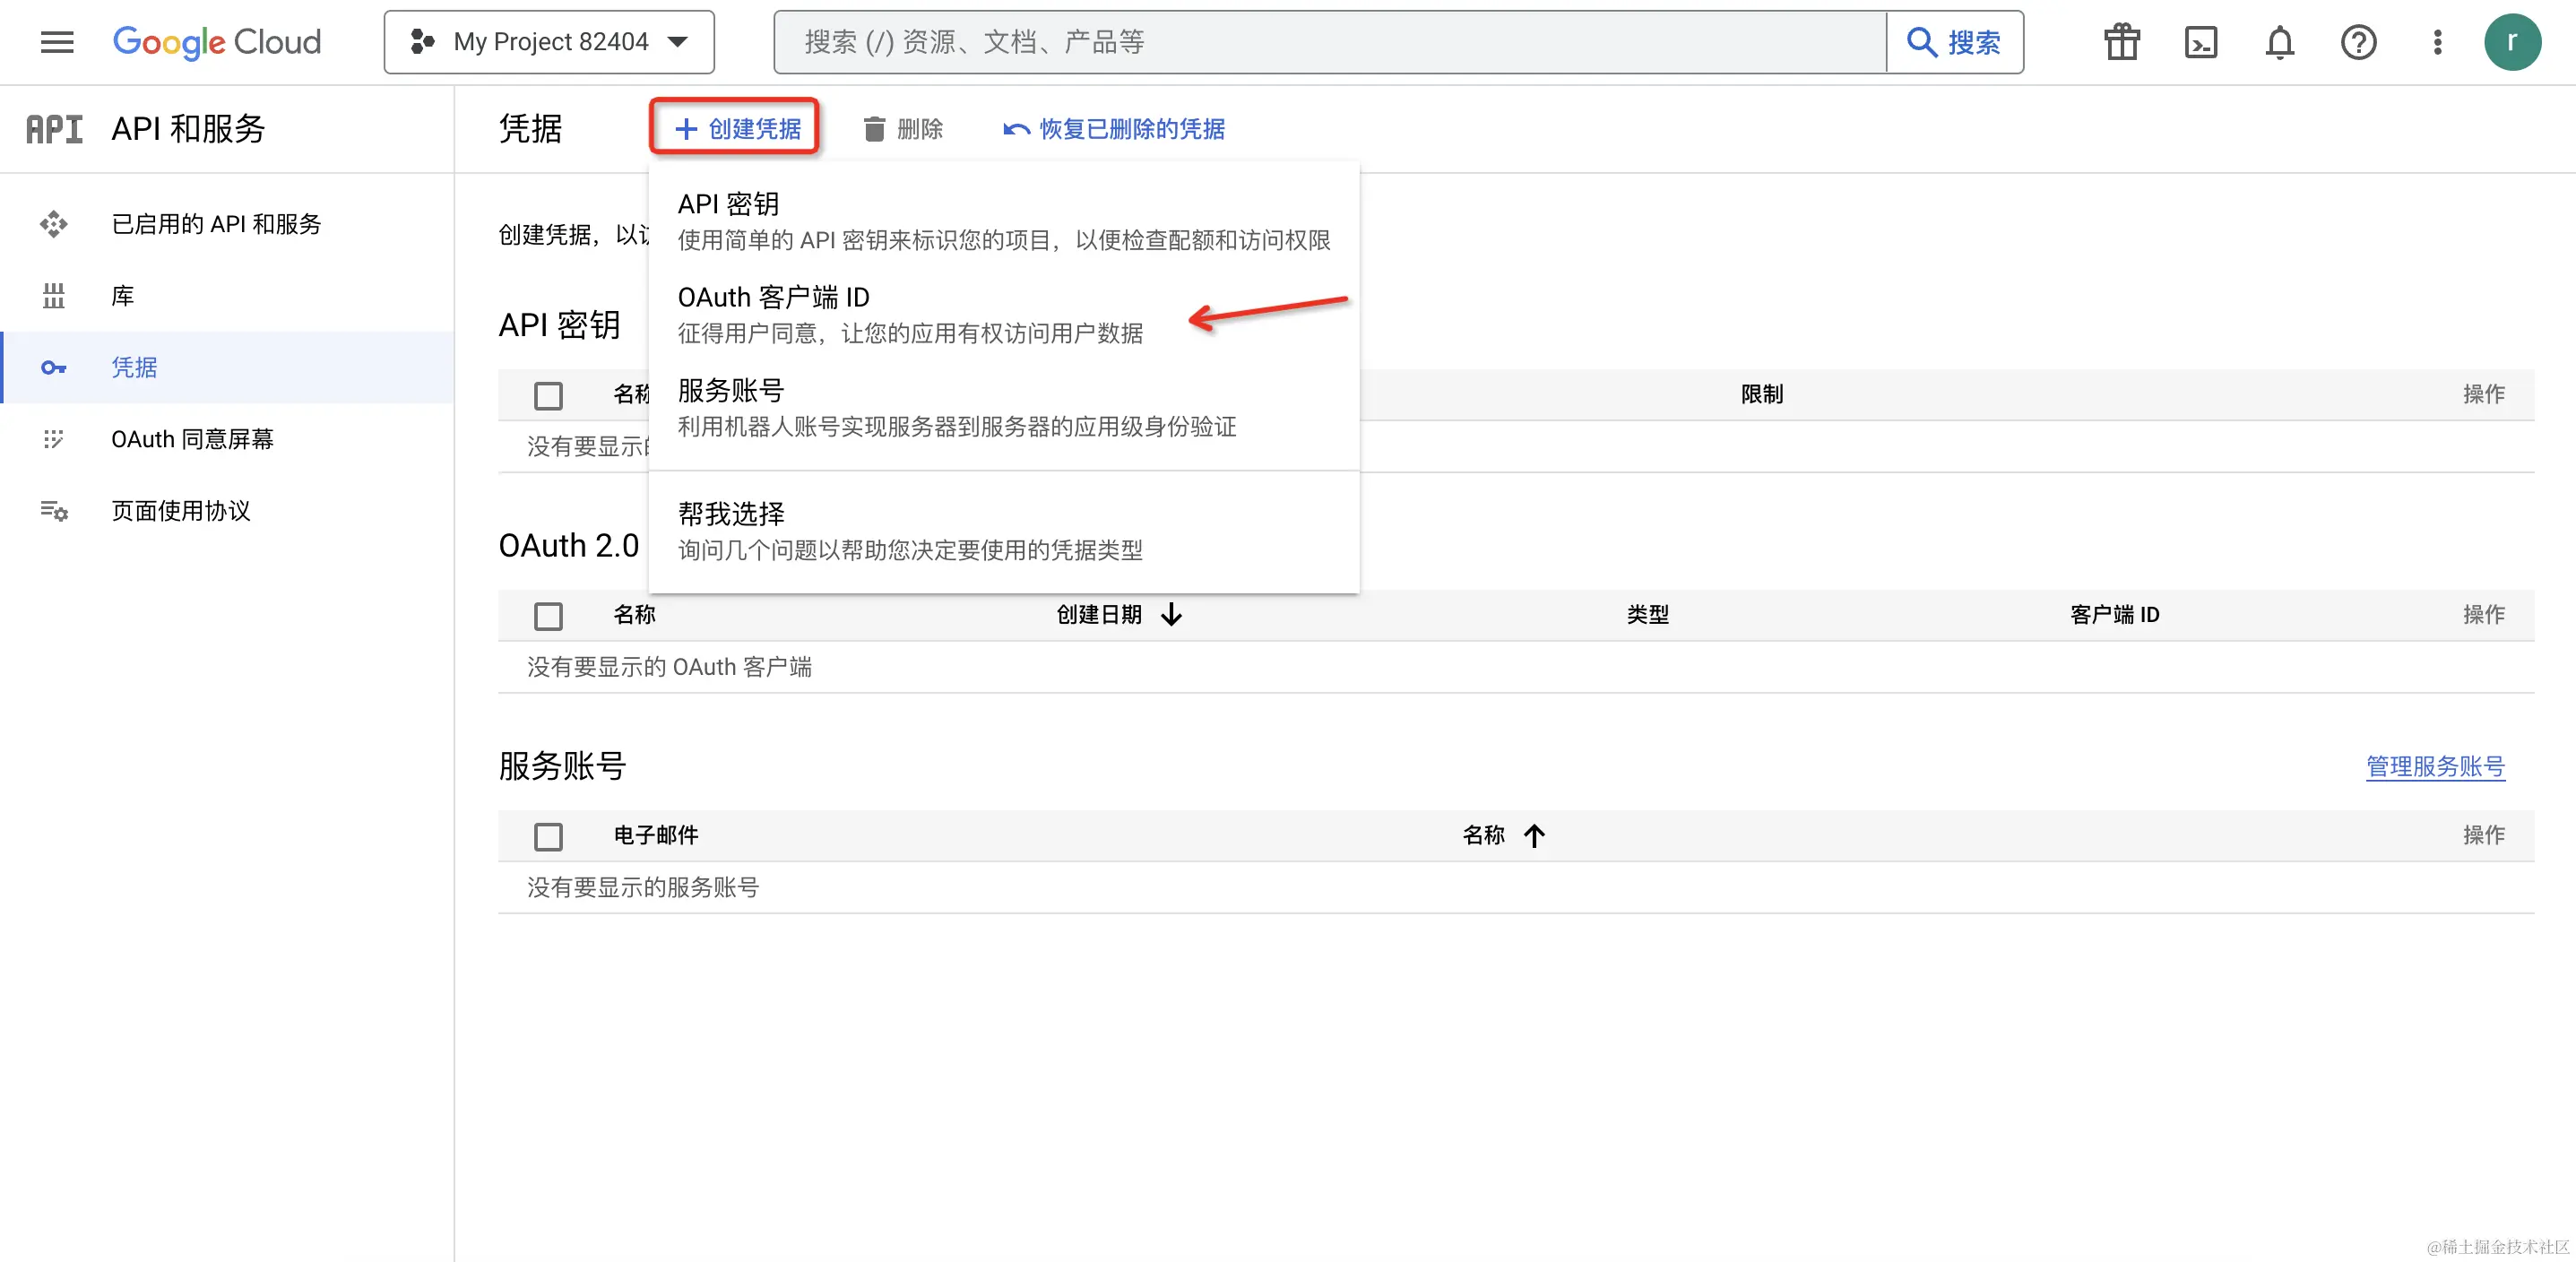Open the My Project 82404 project selector
Screen dimensions: 2576x1262
click(x=549, y=42)
